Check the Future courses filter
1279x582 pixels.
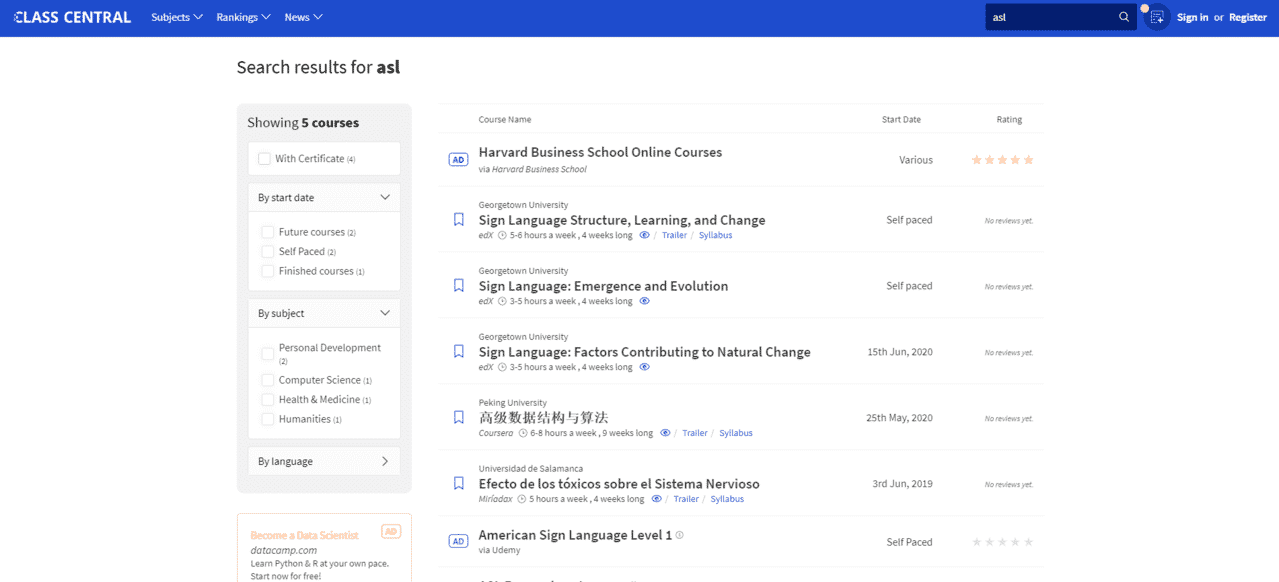click(268, 232)
